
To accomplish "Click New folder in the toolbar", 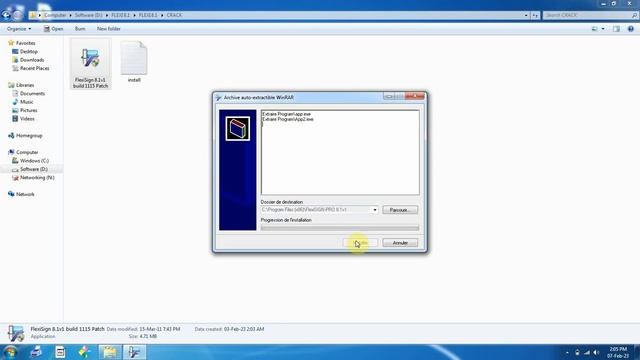I will tap(109, 29).
